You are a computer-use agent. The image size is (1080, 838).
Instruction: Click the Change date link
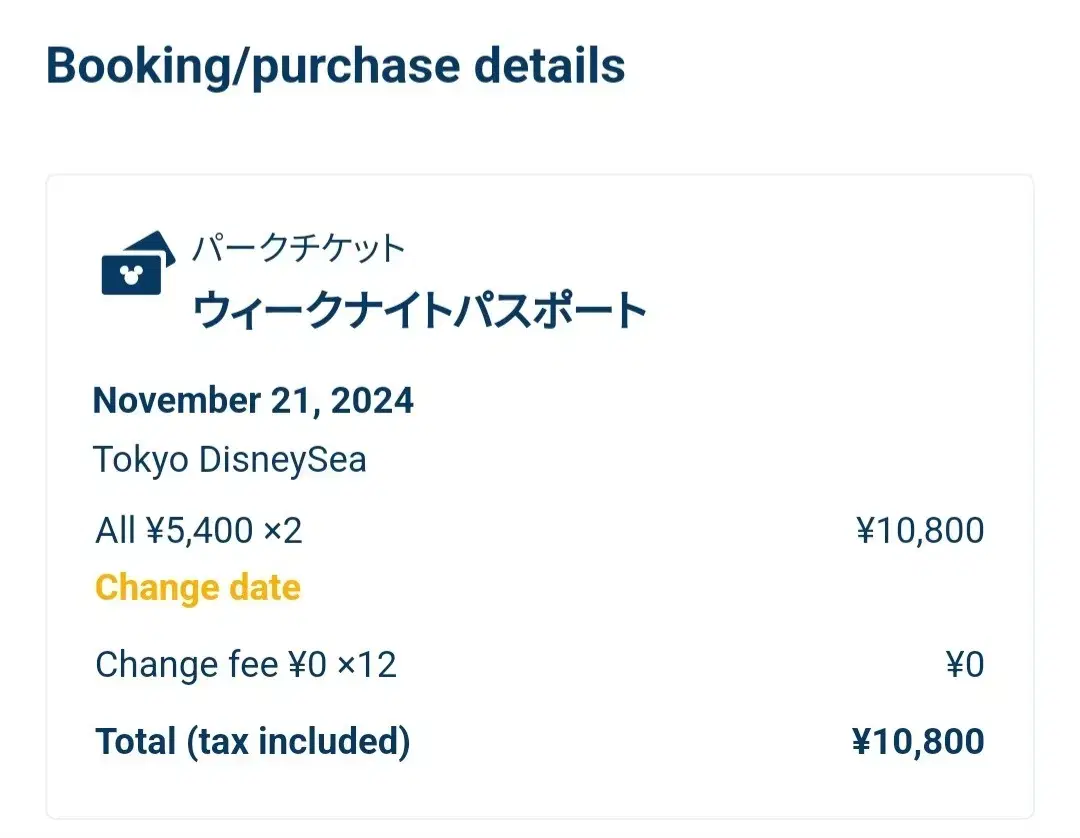coord(198,588)
